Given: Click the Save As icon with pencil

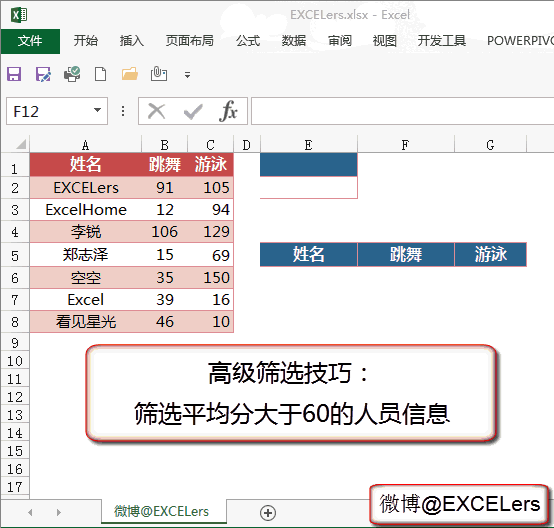Looking at the screenshot, I should [x=43, y=74].
